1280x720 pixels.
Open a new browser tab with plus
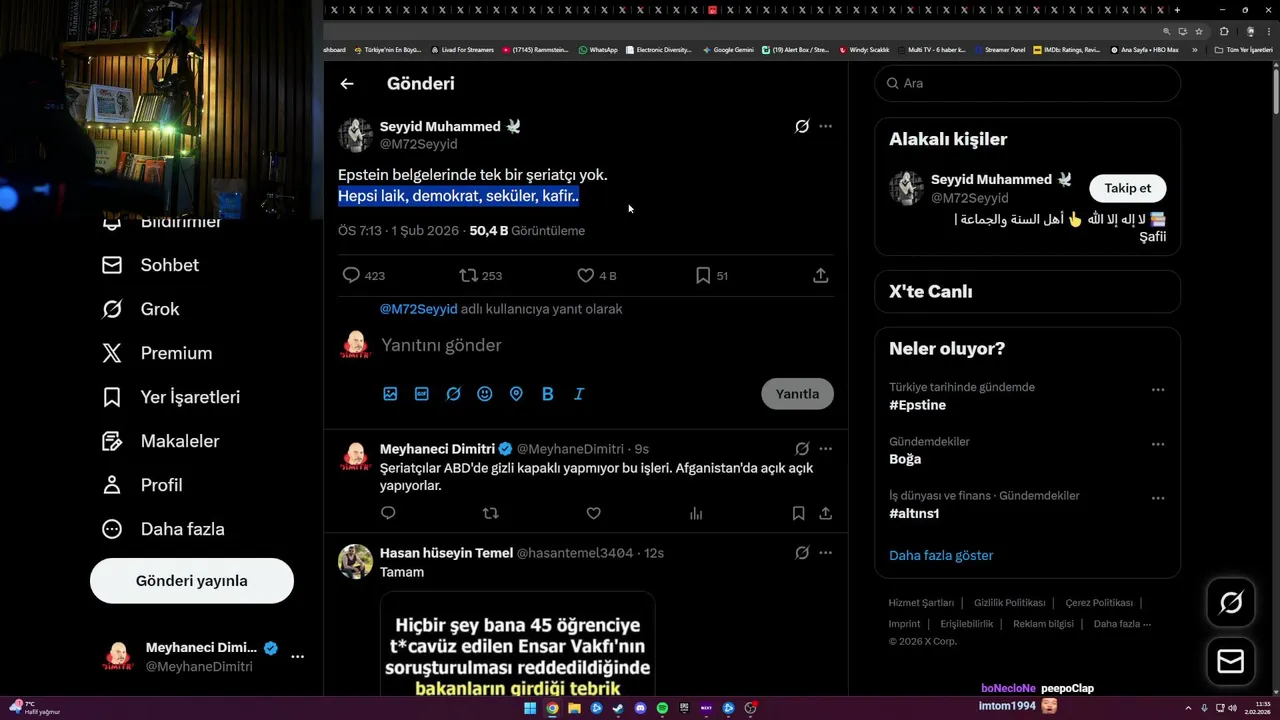(1177, 10)
